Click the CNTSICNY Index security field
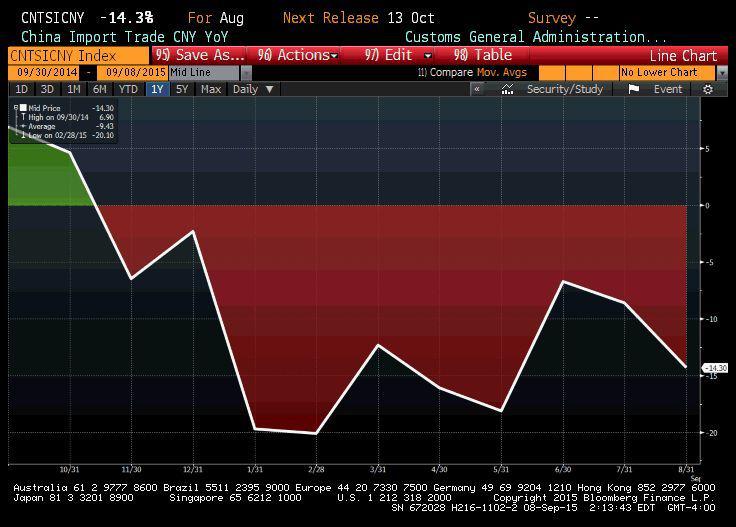Screen dimensions: 736x527 (64, 56)
